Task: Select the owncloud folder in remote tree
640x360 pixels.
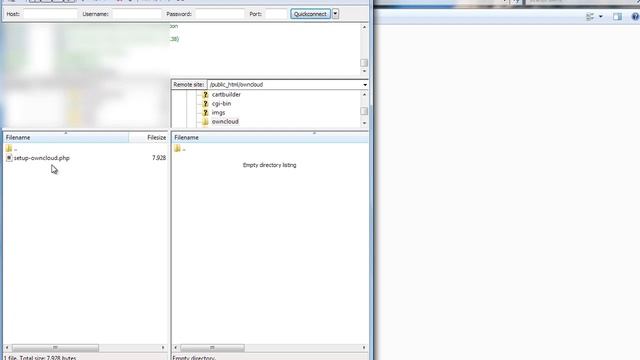Action: pyautogui.click(x=225, y=122)
